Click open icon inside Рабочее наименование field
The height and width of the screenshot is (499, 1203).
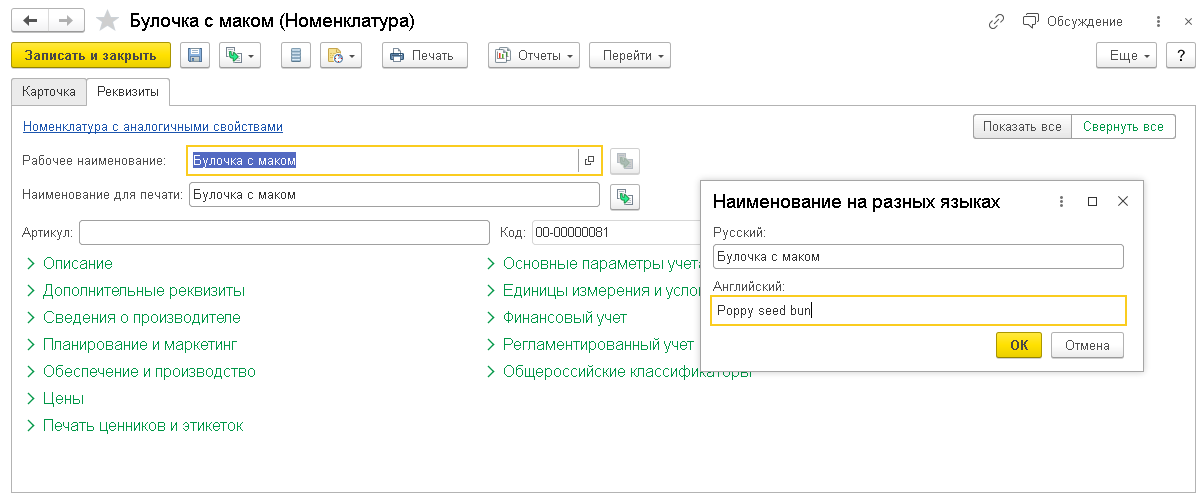click(x=589, y=160)
